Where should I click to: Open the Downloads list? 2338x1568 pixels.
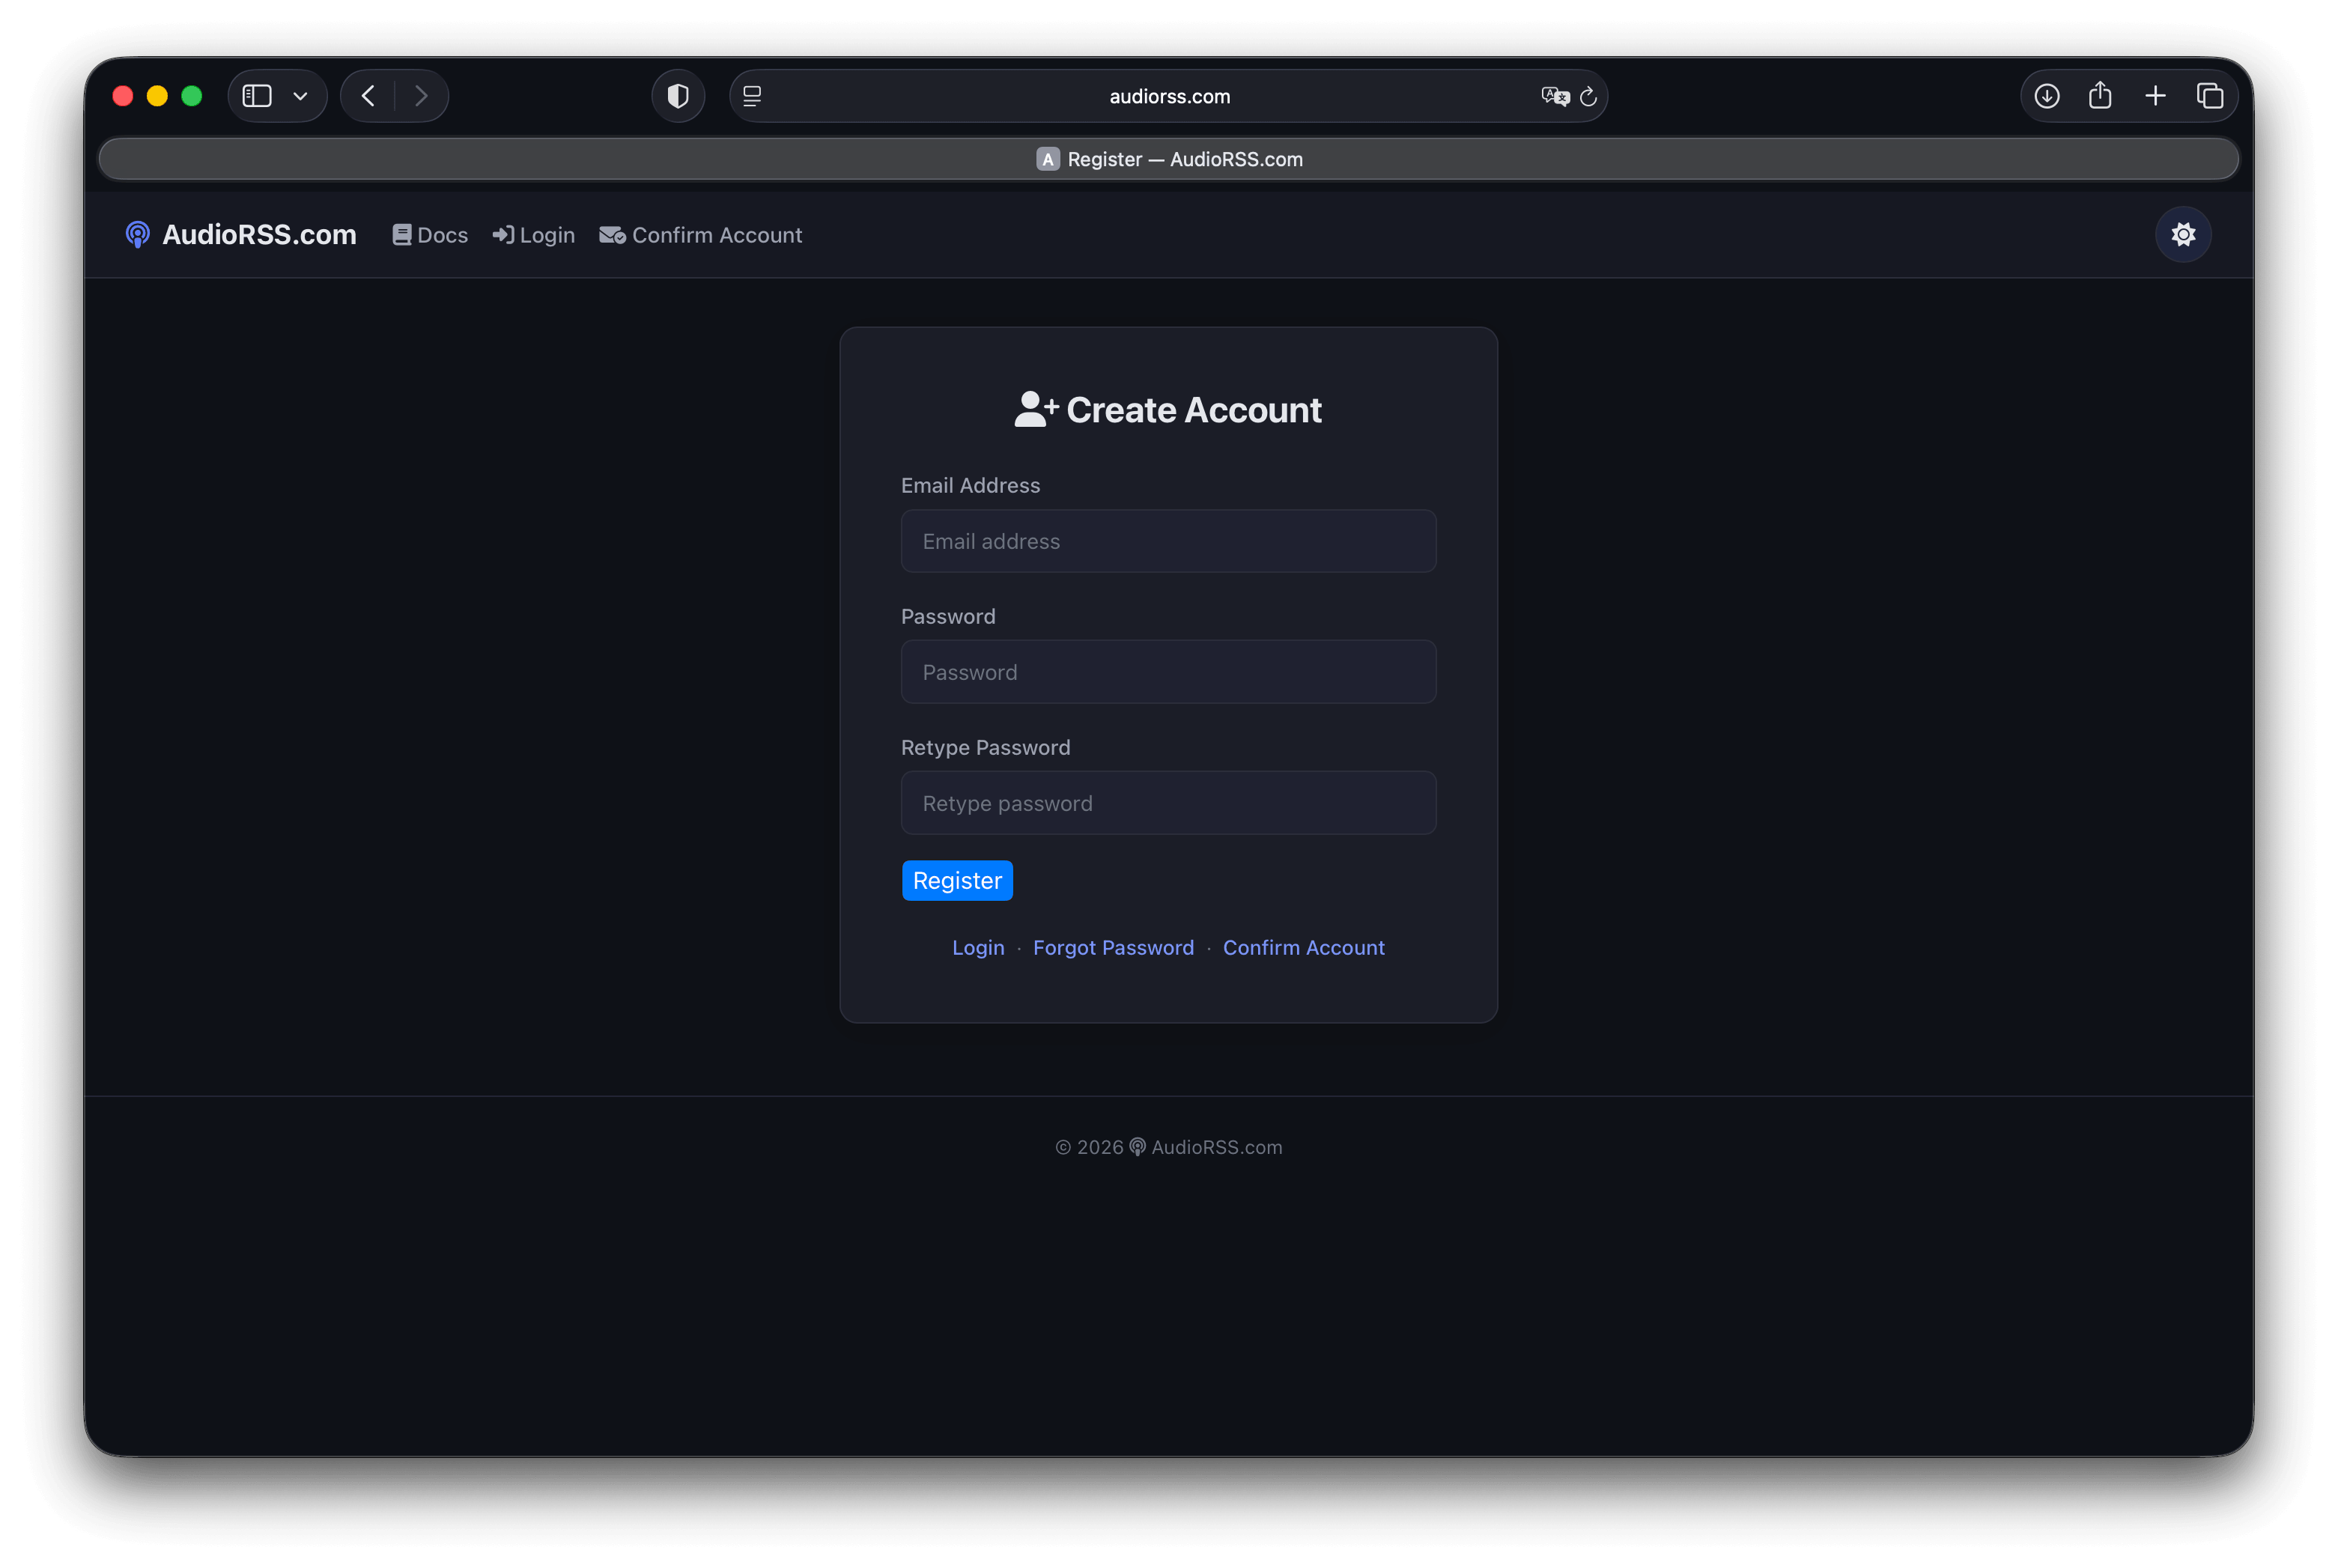tap(2046, 95)
